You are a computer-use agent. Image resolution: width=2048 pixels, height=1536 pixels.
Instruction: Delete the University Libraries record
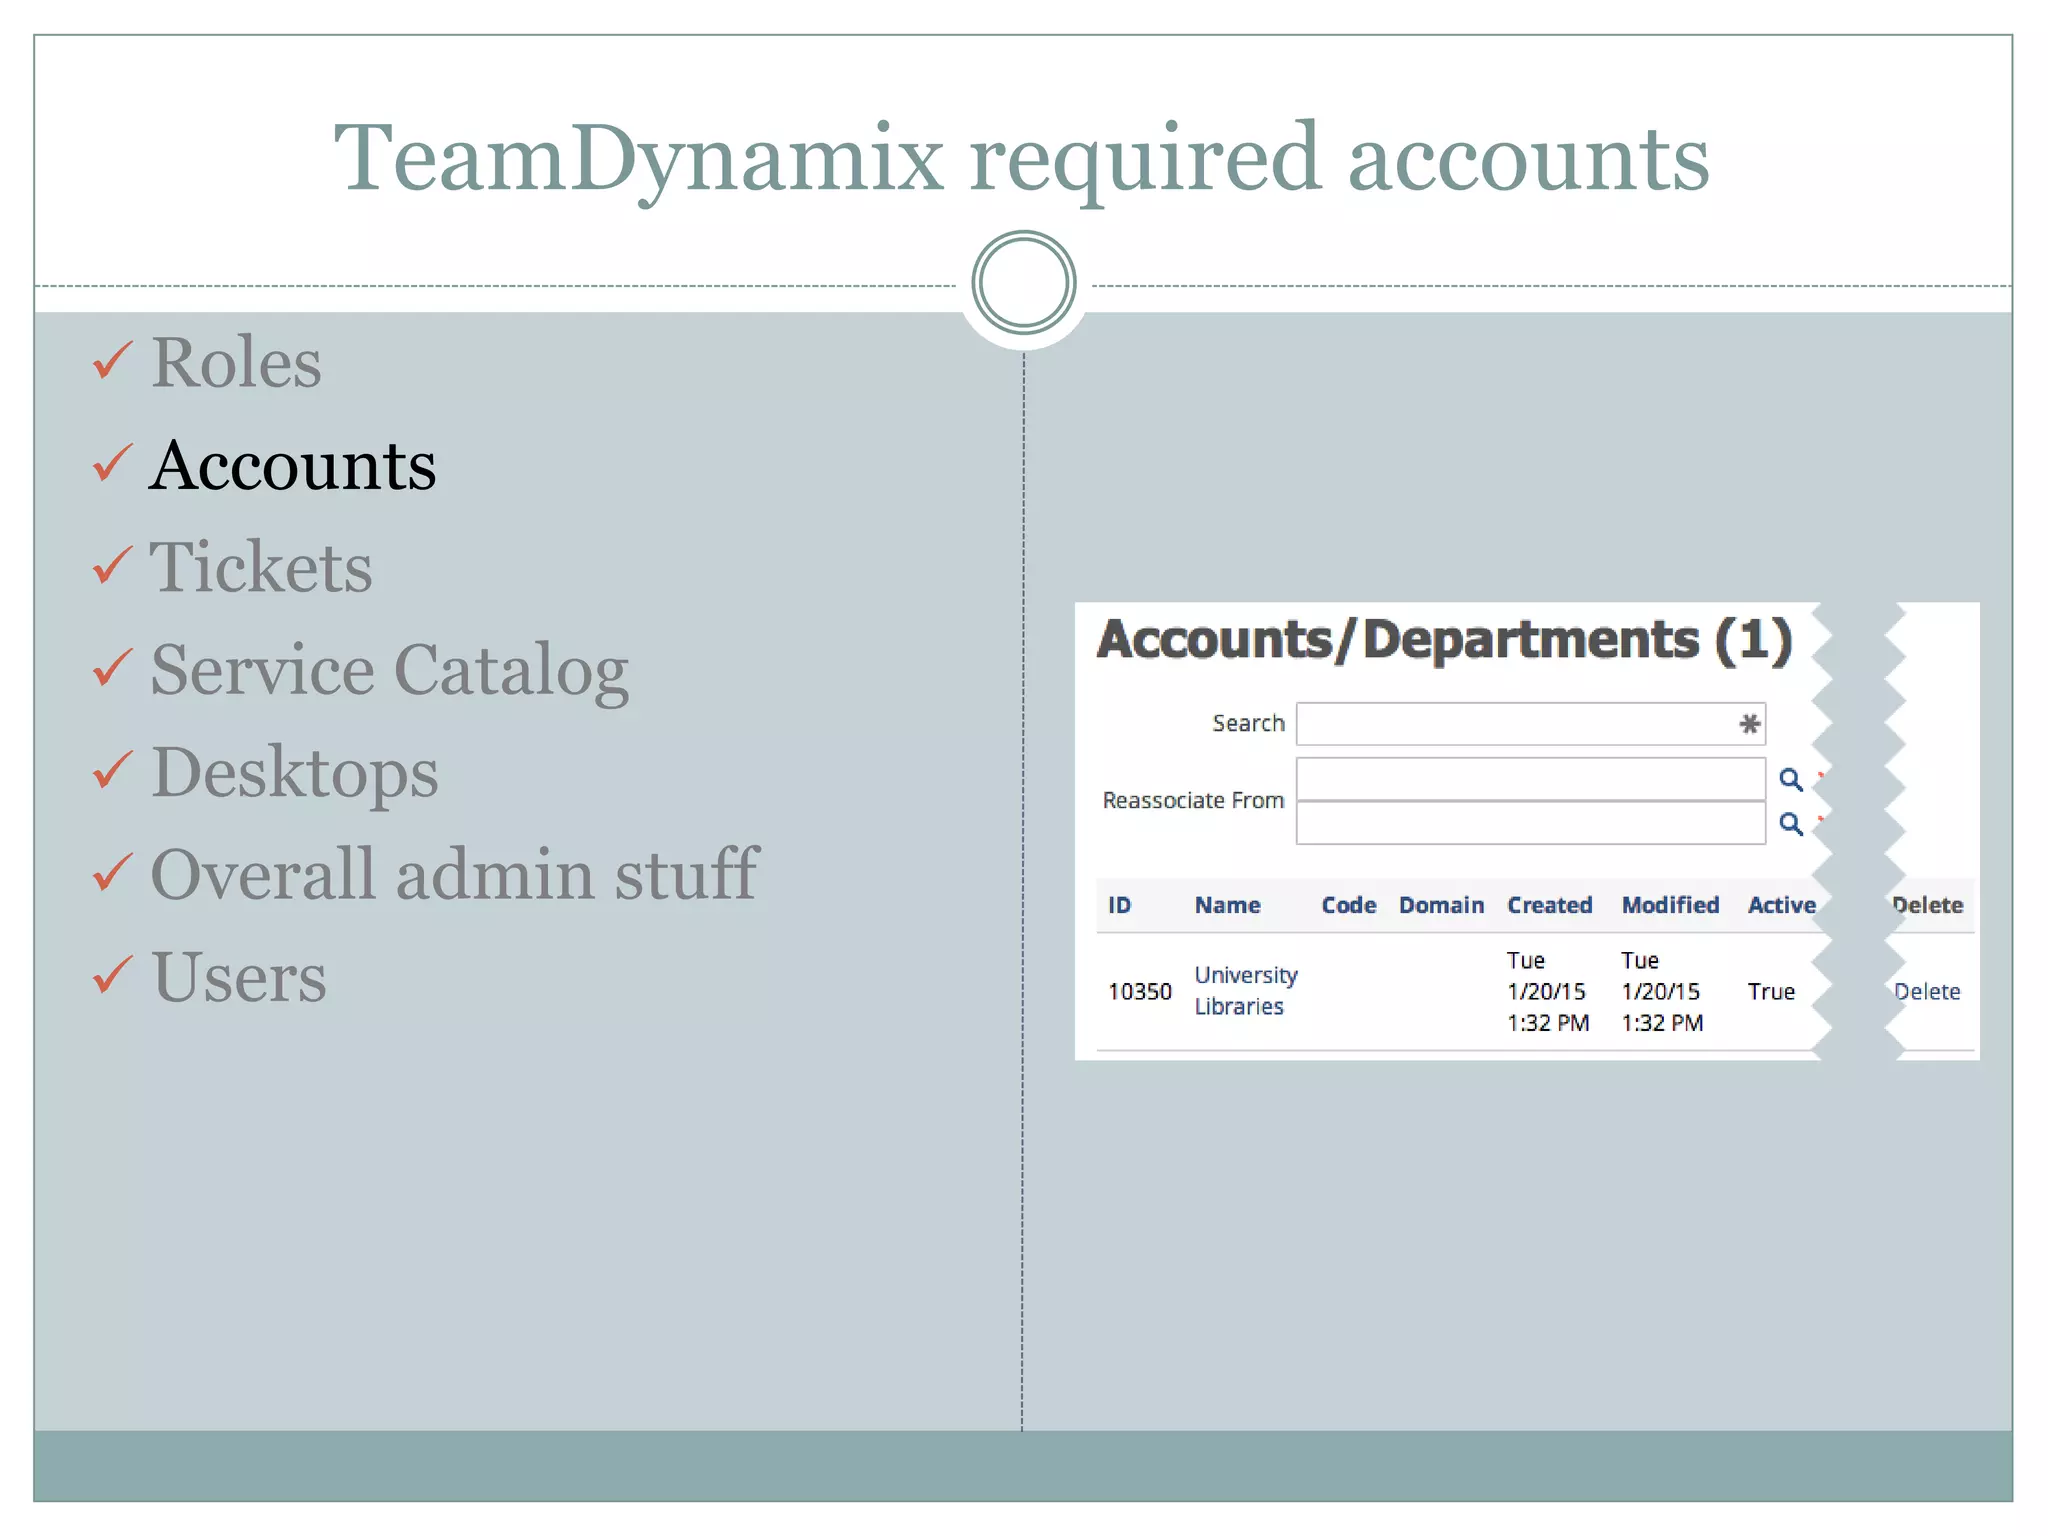point(1926,991)
